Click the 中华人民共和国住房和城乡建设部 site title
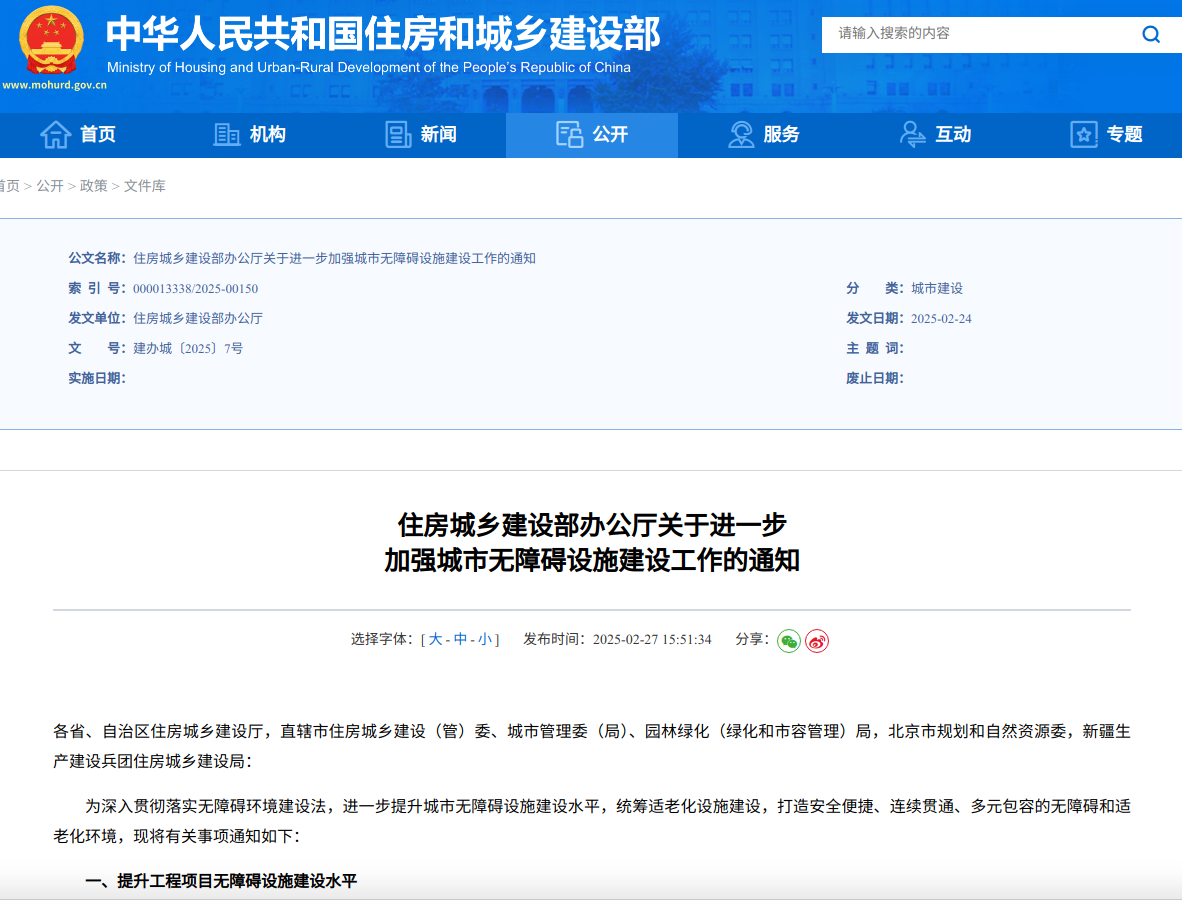The width and height of the screenshot is (1182, 900). point(383,33)
